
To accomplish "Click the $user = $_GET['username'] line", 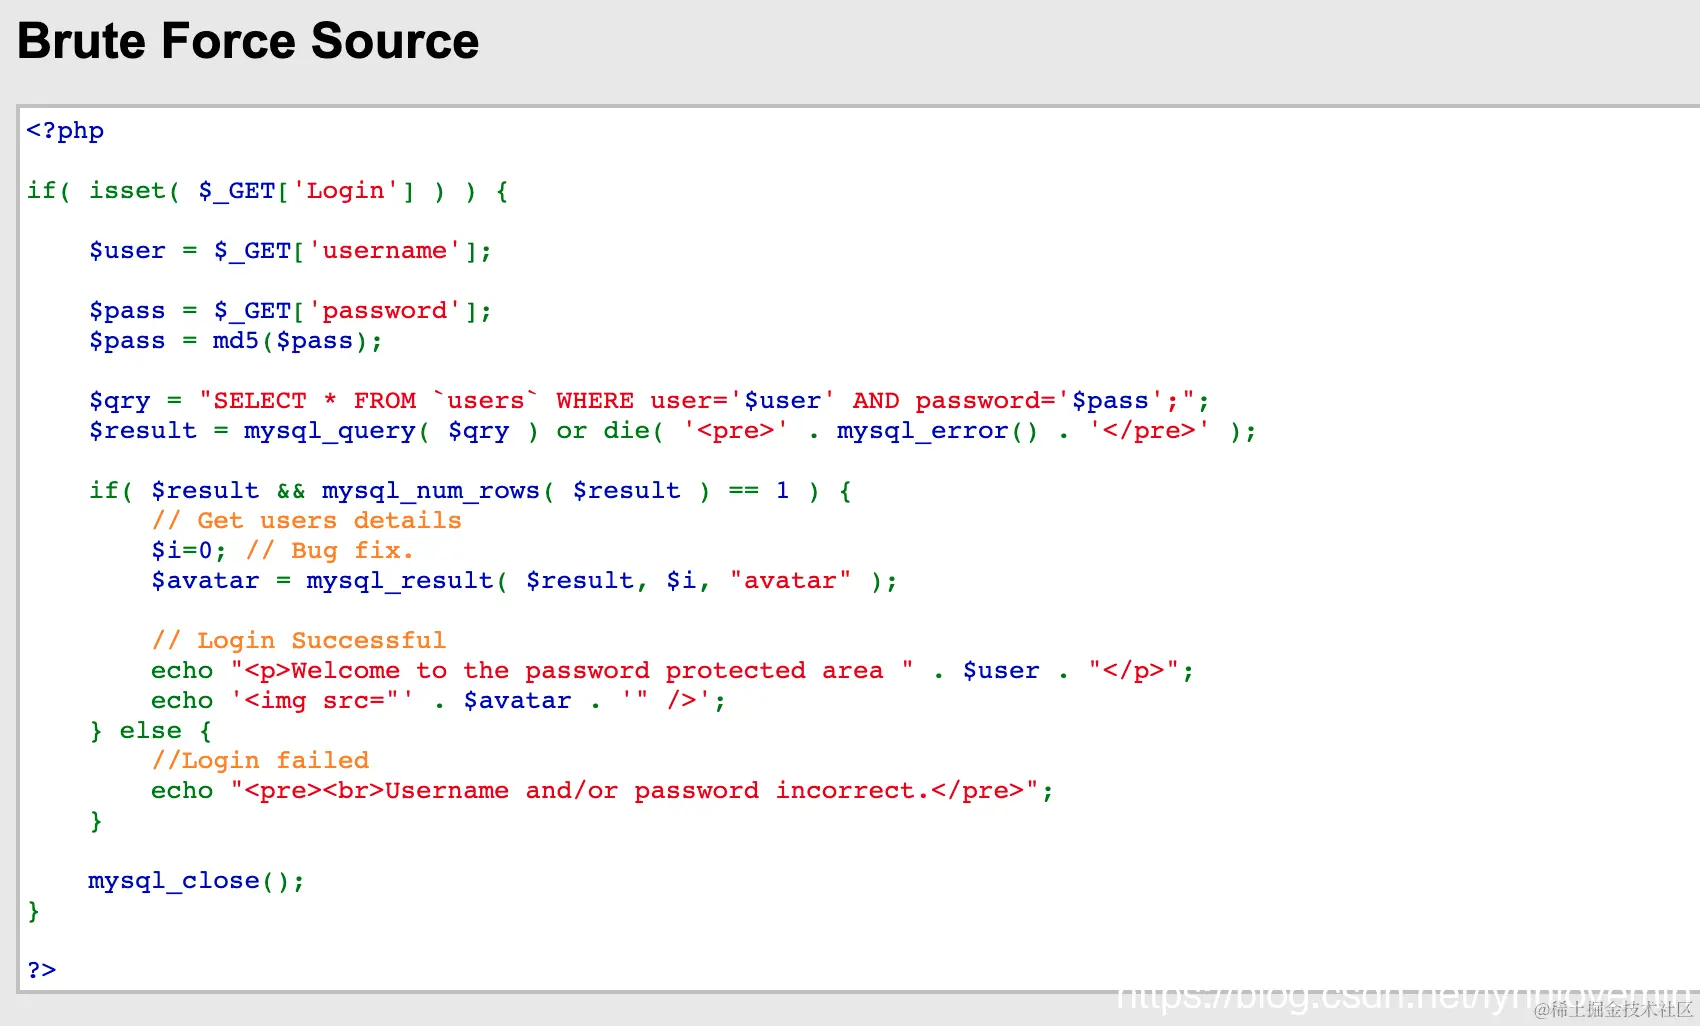I will click(290, 251).
